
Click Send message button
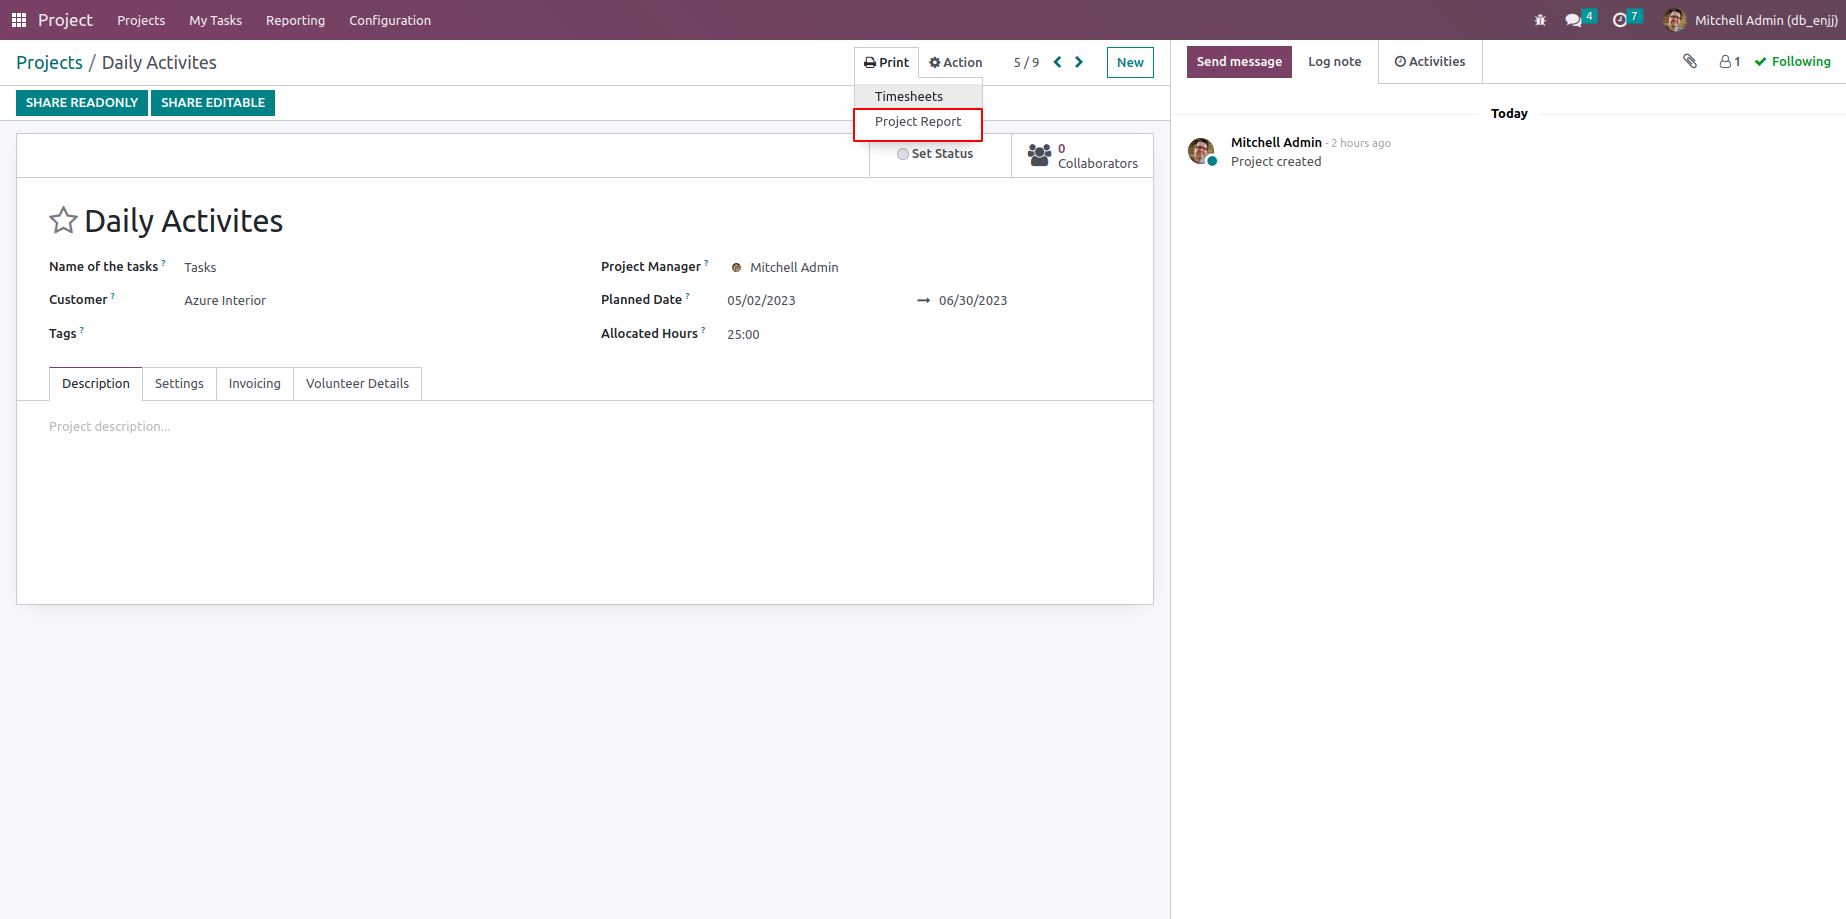click(1239, 62)
